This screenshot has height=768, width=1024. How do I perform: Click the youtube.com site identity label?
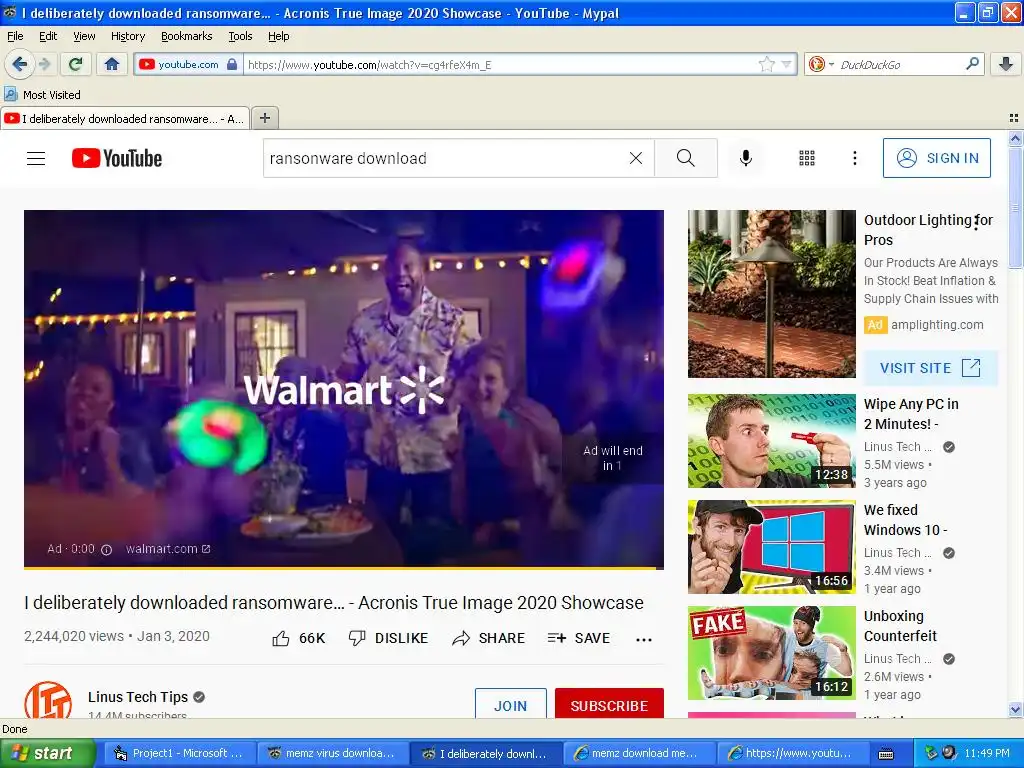click(x=188, y=64)
